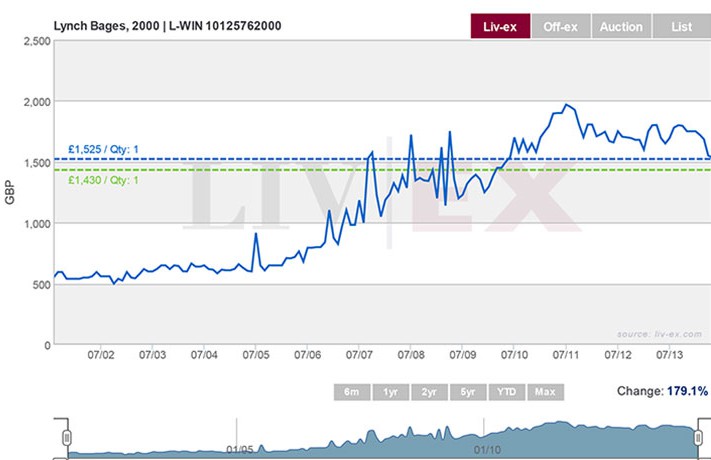Click the 07/02 x-axis date label
This screenshot has width=711, height=460.
(x=101, y=355)
